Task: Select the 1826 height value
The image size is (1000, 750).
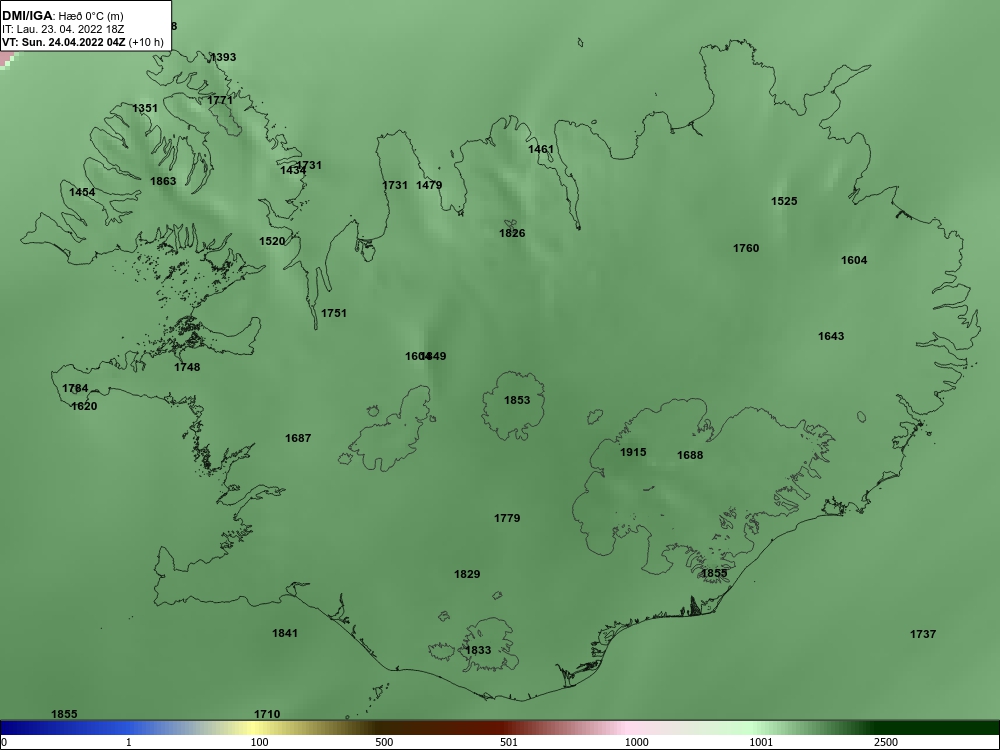Action: tap(512, 233)
